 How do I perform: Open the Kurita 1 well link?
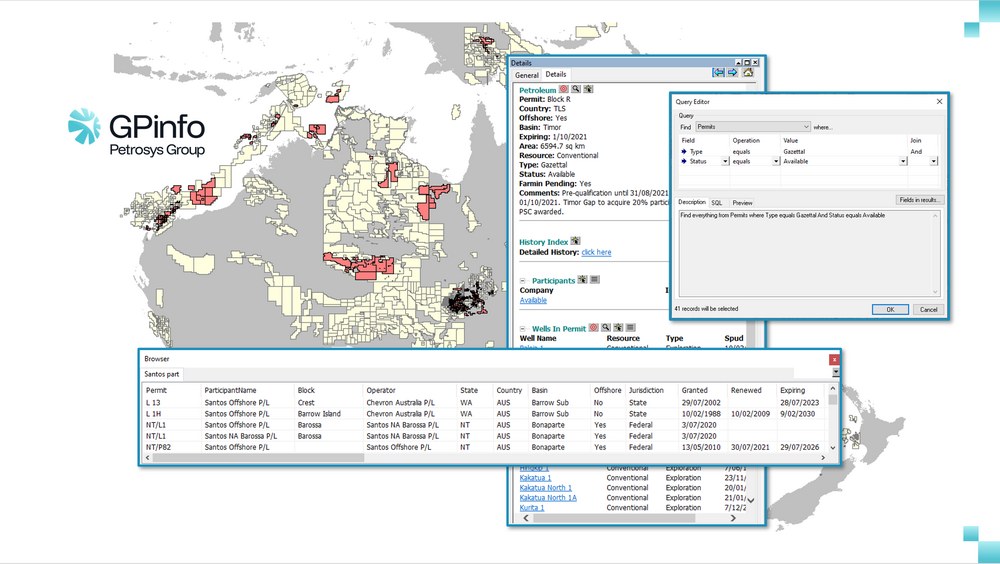click(532, 508)
